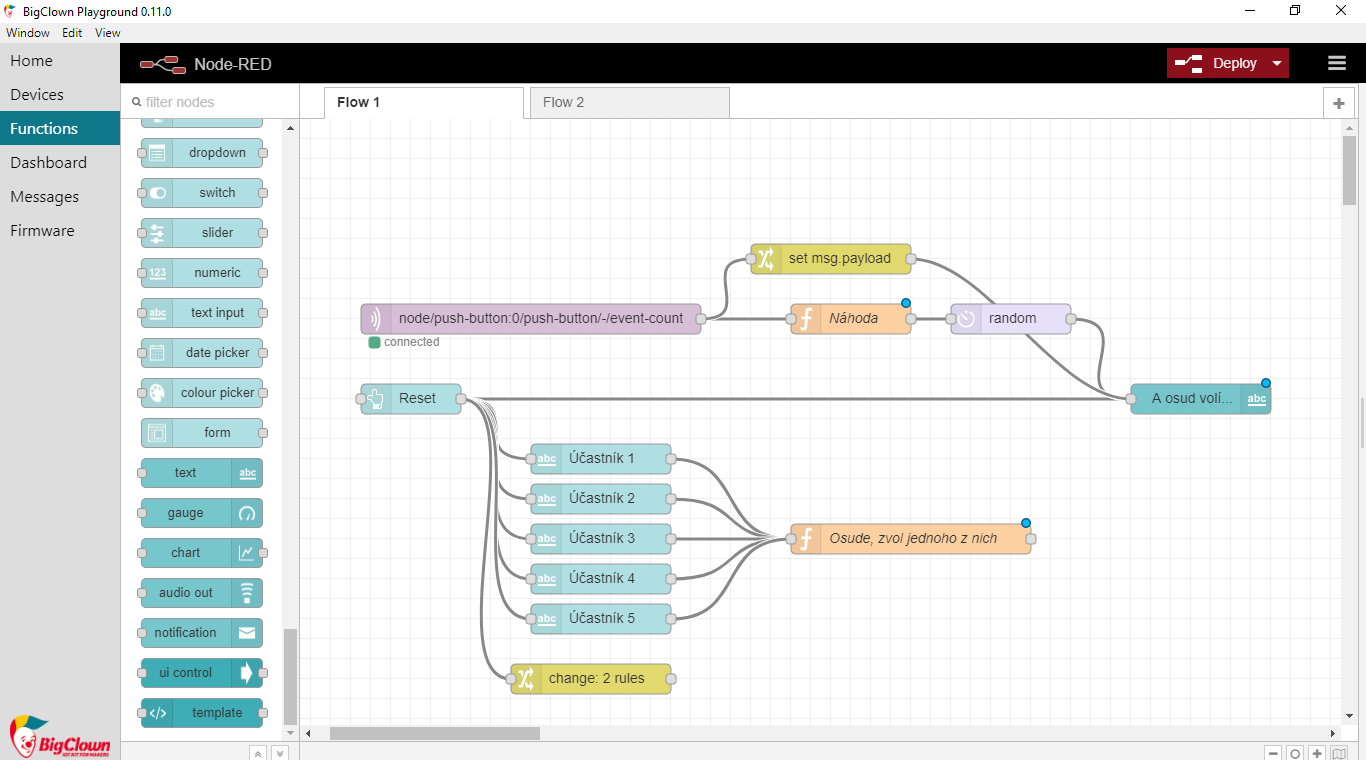The width and height of the screenshot is (1366, 760).
Task: Select the dropdown node in palette
Action: [x=202, y=153]
